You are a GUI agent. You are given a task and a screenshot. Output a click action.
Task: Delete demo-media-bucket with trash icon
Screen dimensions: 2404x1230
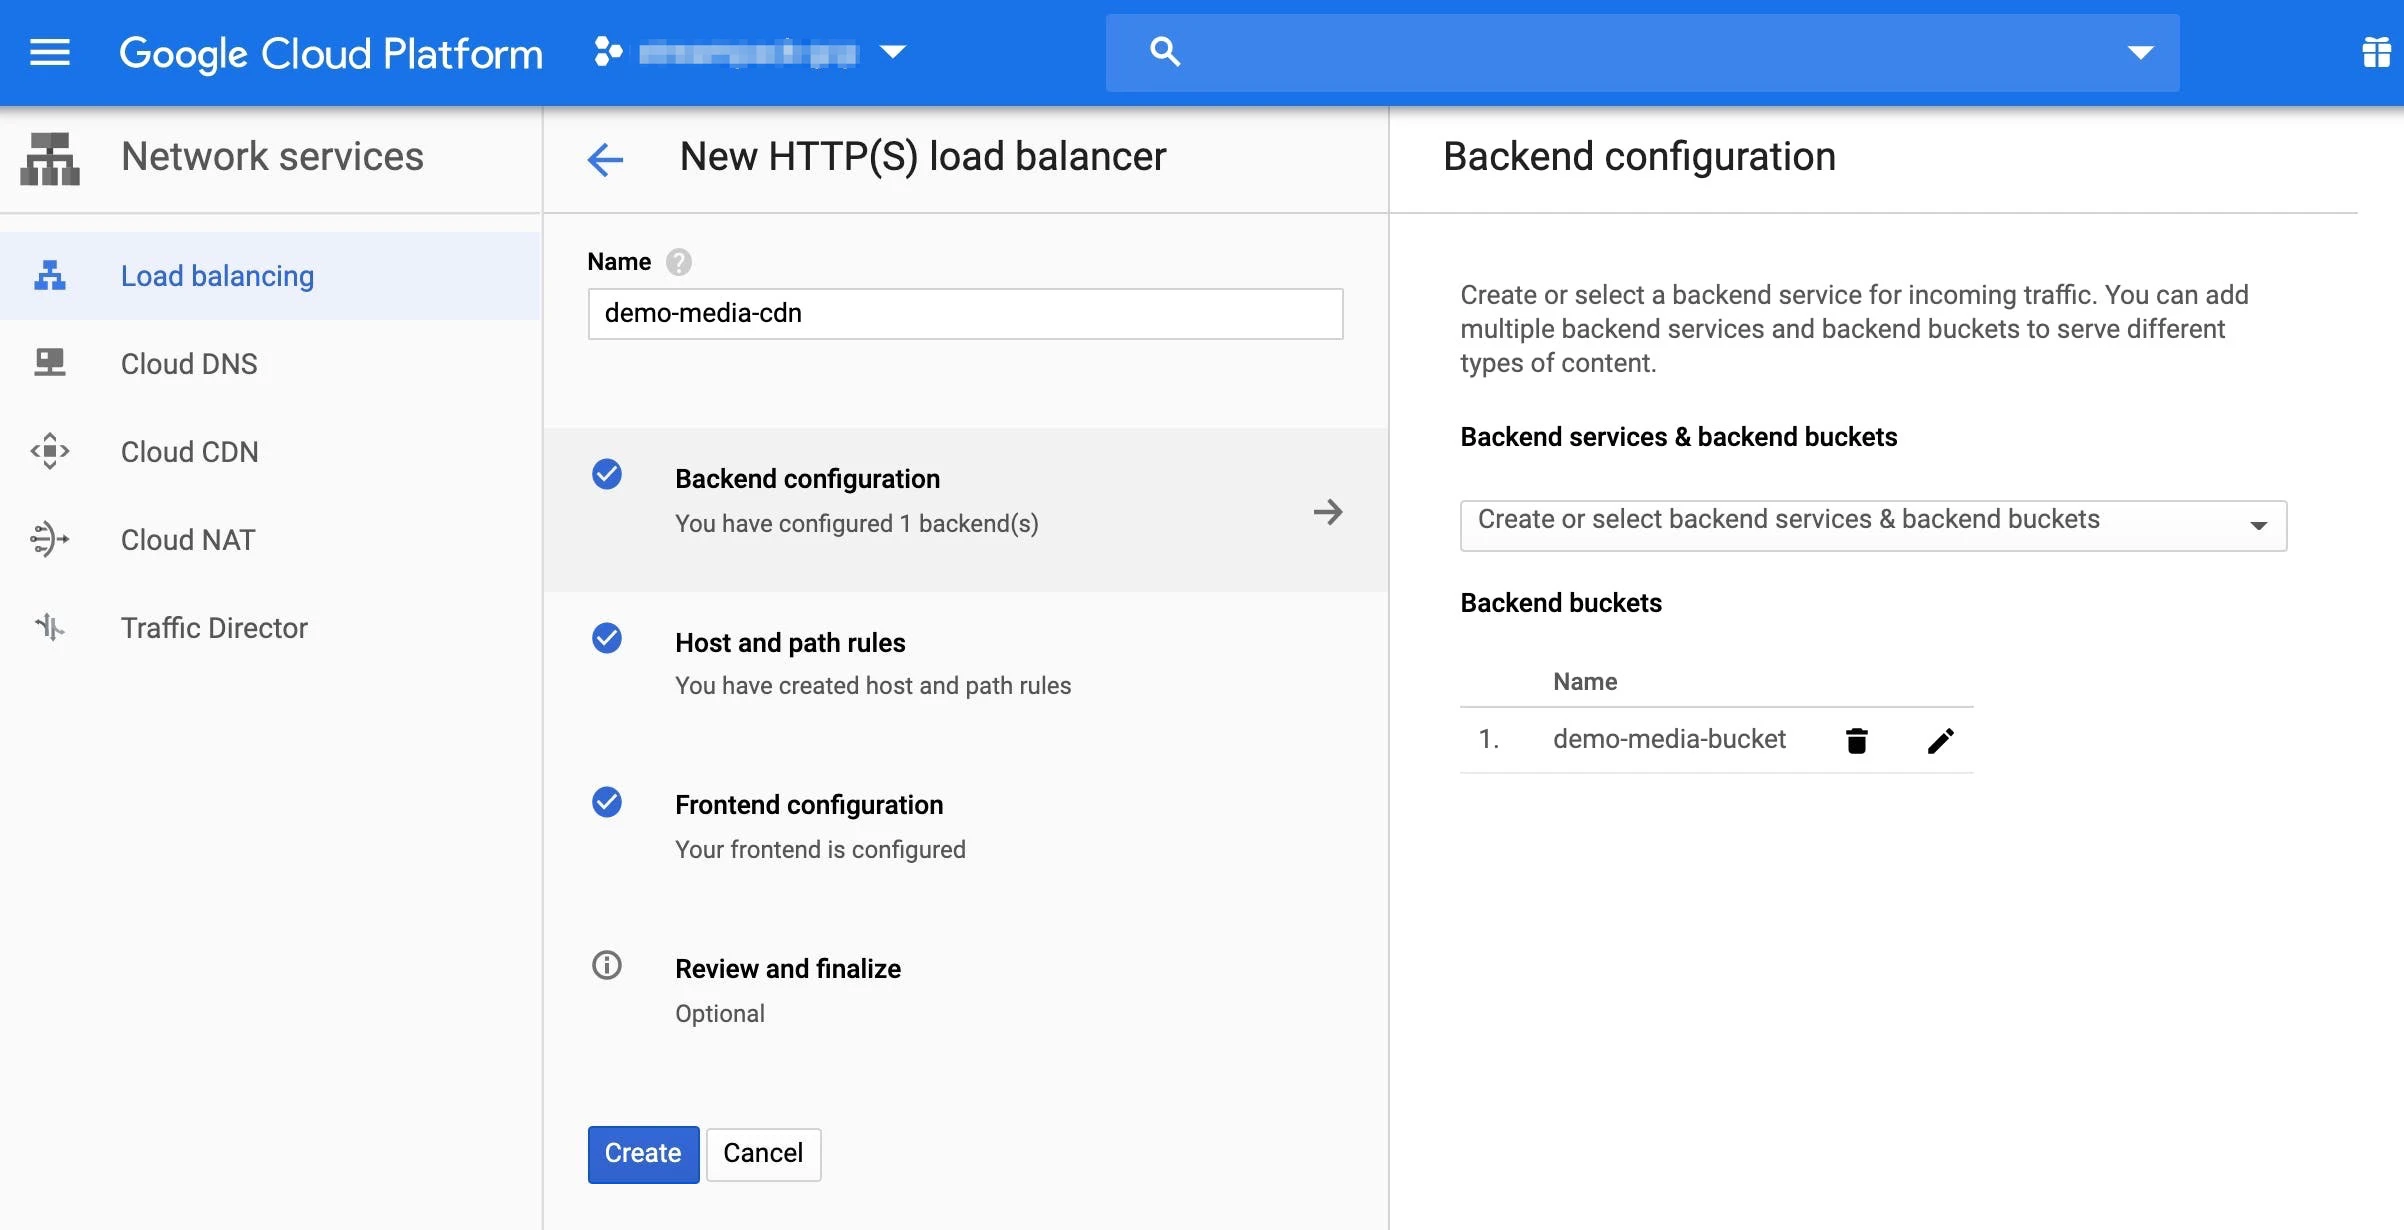pyautogui.click(x=1857, y=740)
